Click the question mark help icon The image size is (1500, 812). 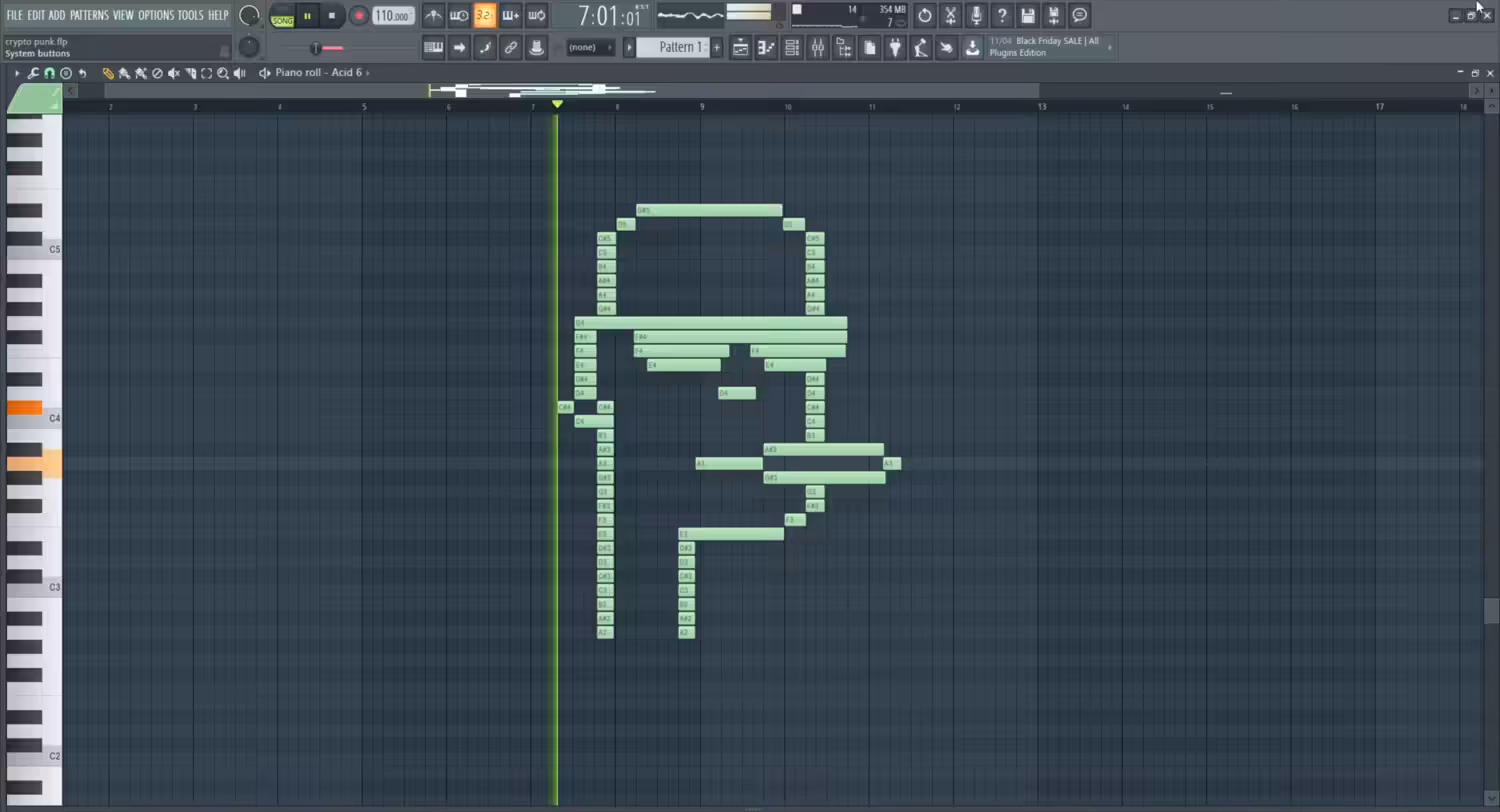tap(1002, 15)
